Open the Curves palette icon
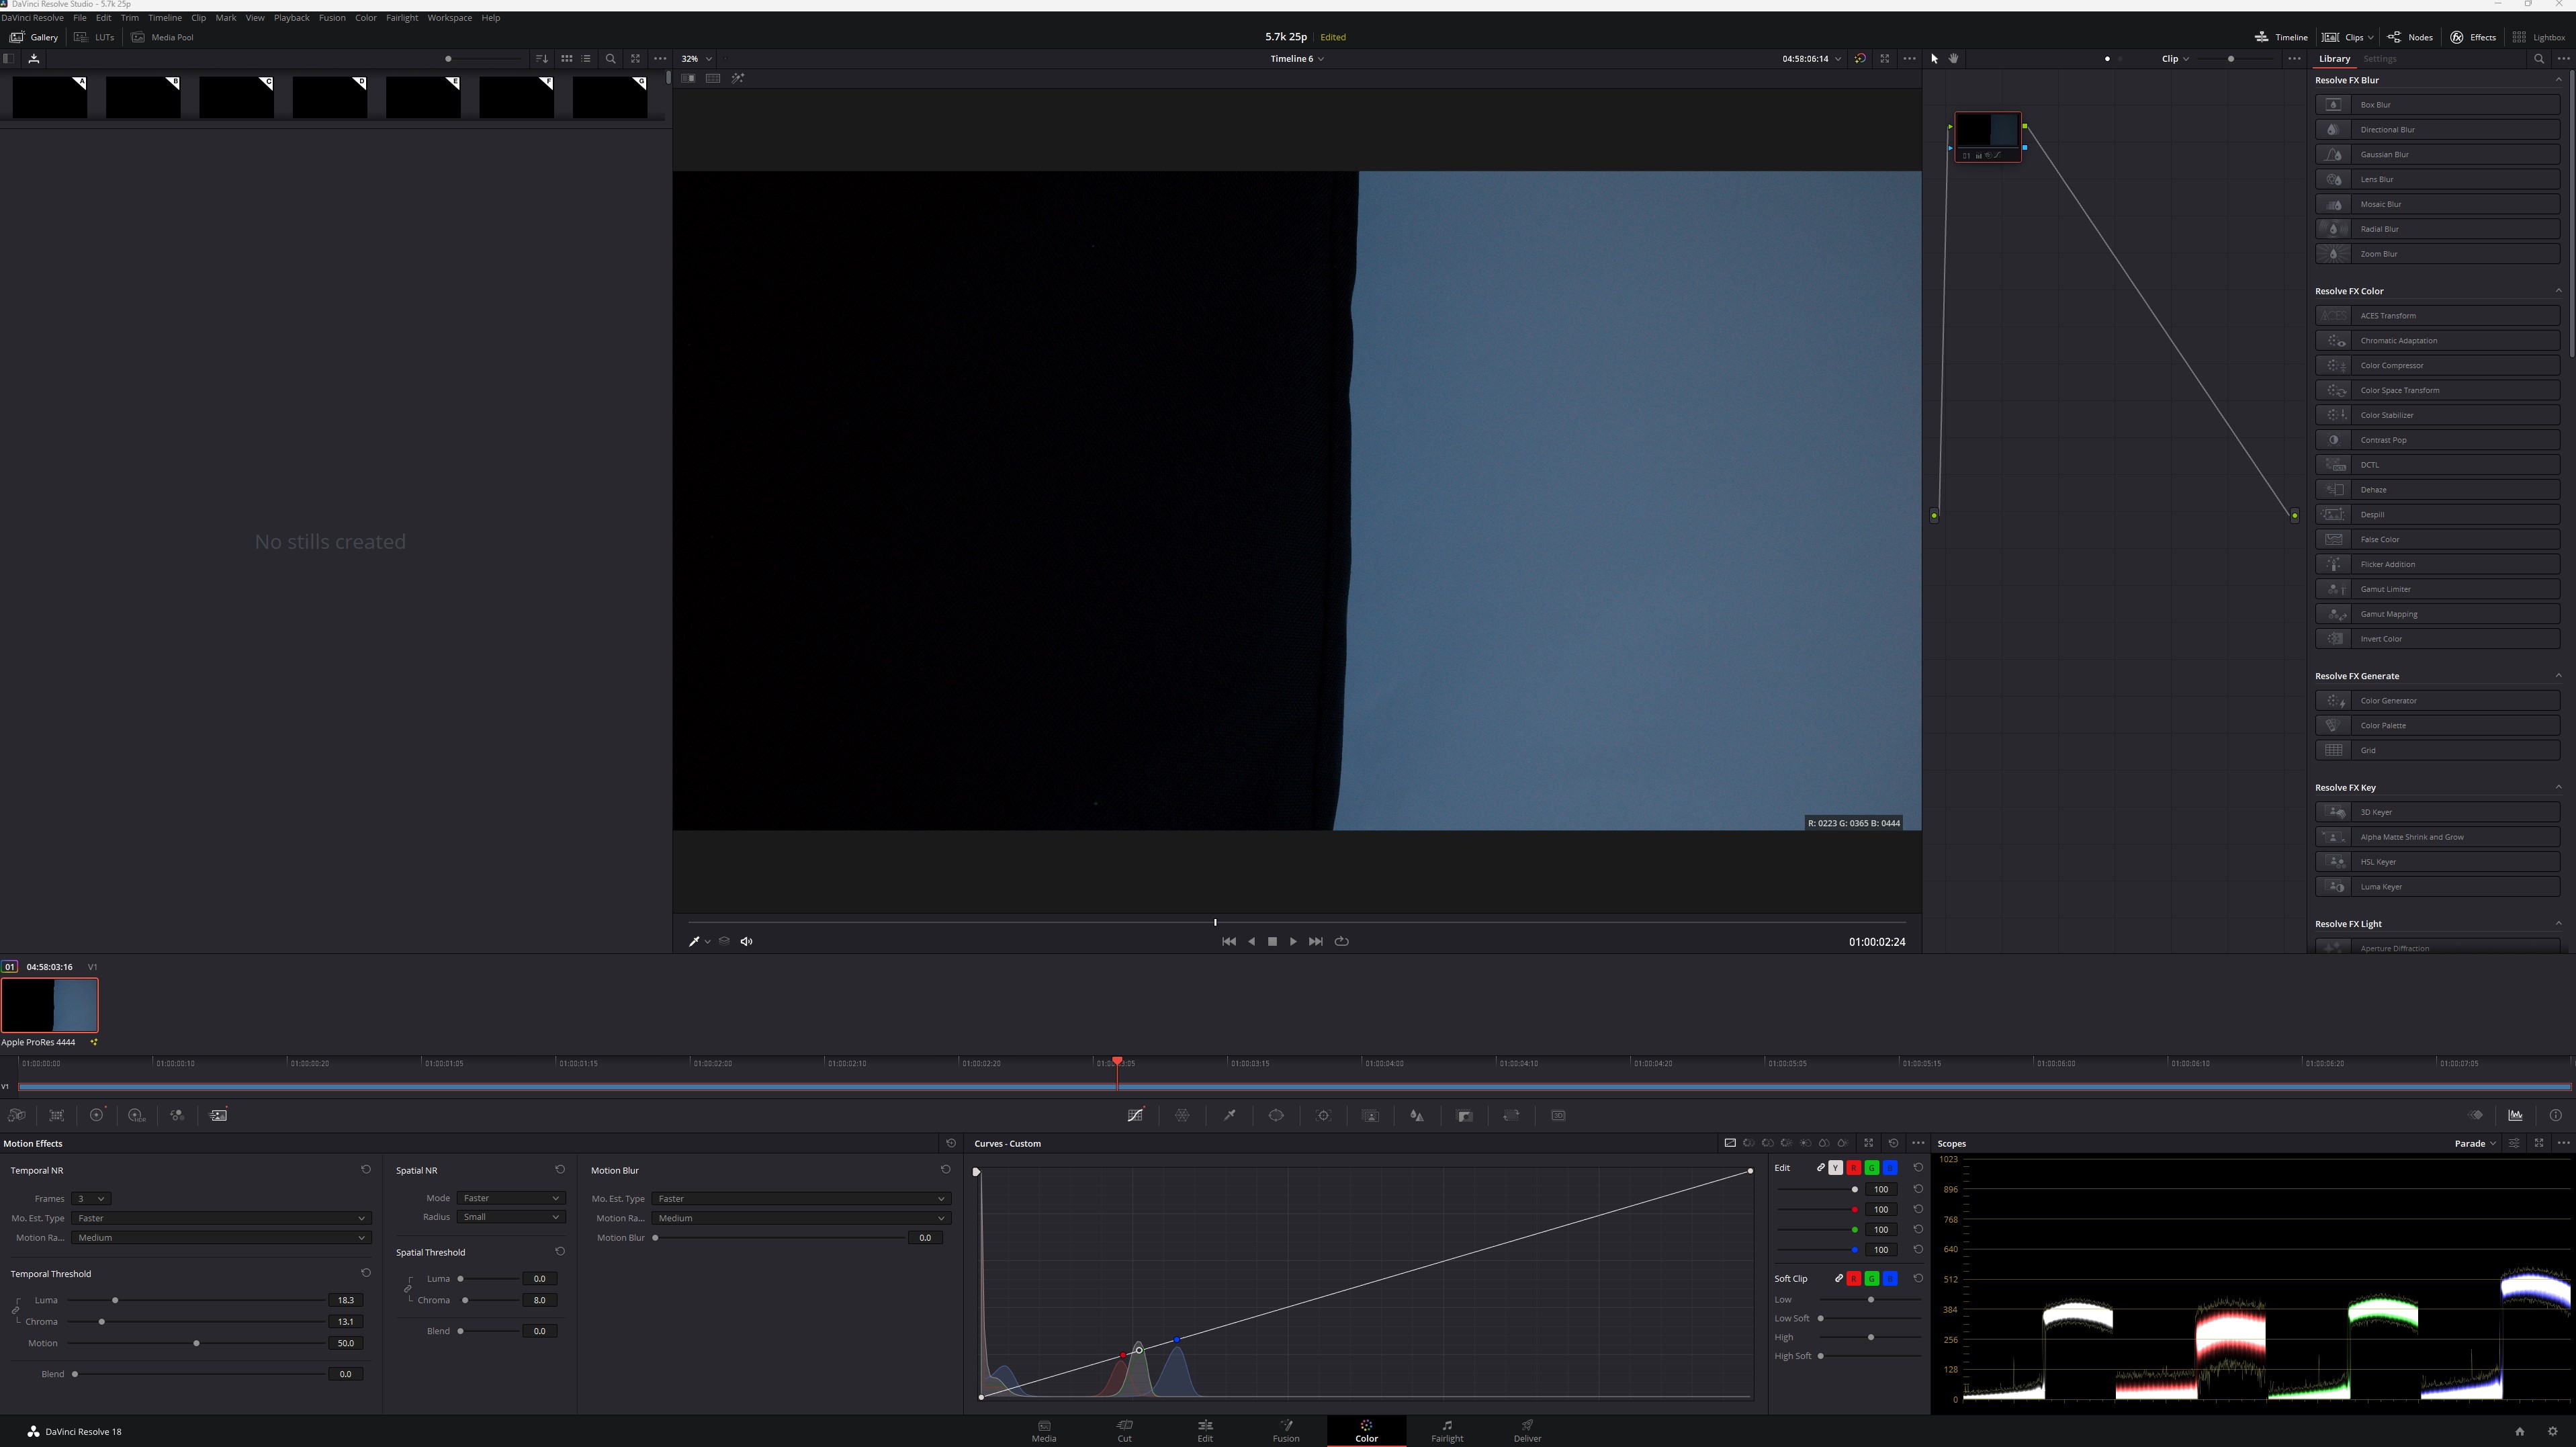 click(1135, 1115)
